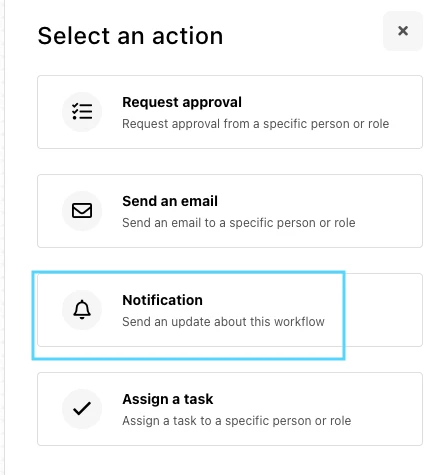Image resolution: width=437 pixels, height=475 pixels.
Task: Click the blank right side of Assign a task card
Action: pos(387,409)
